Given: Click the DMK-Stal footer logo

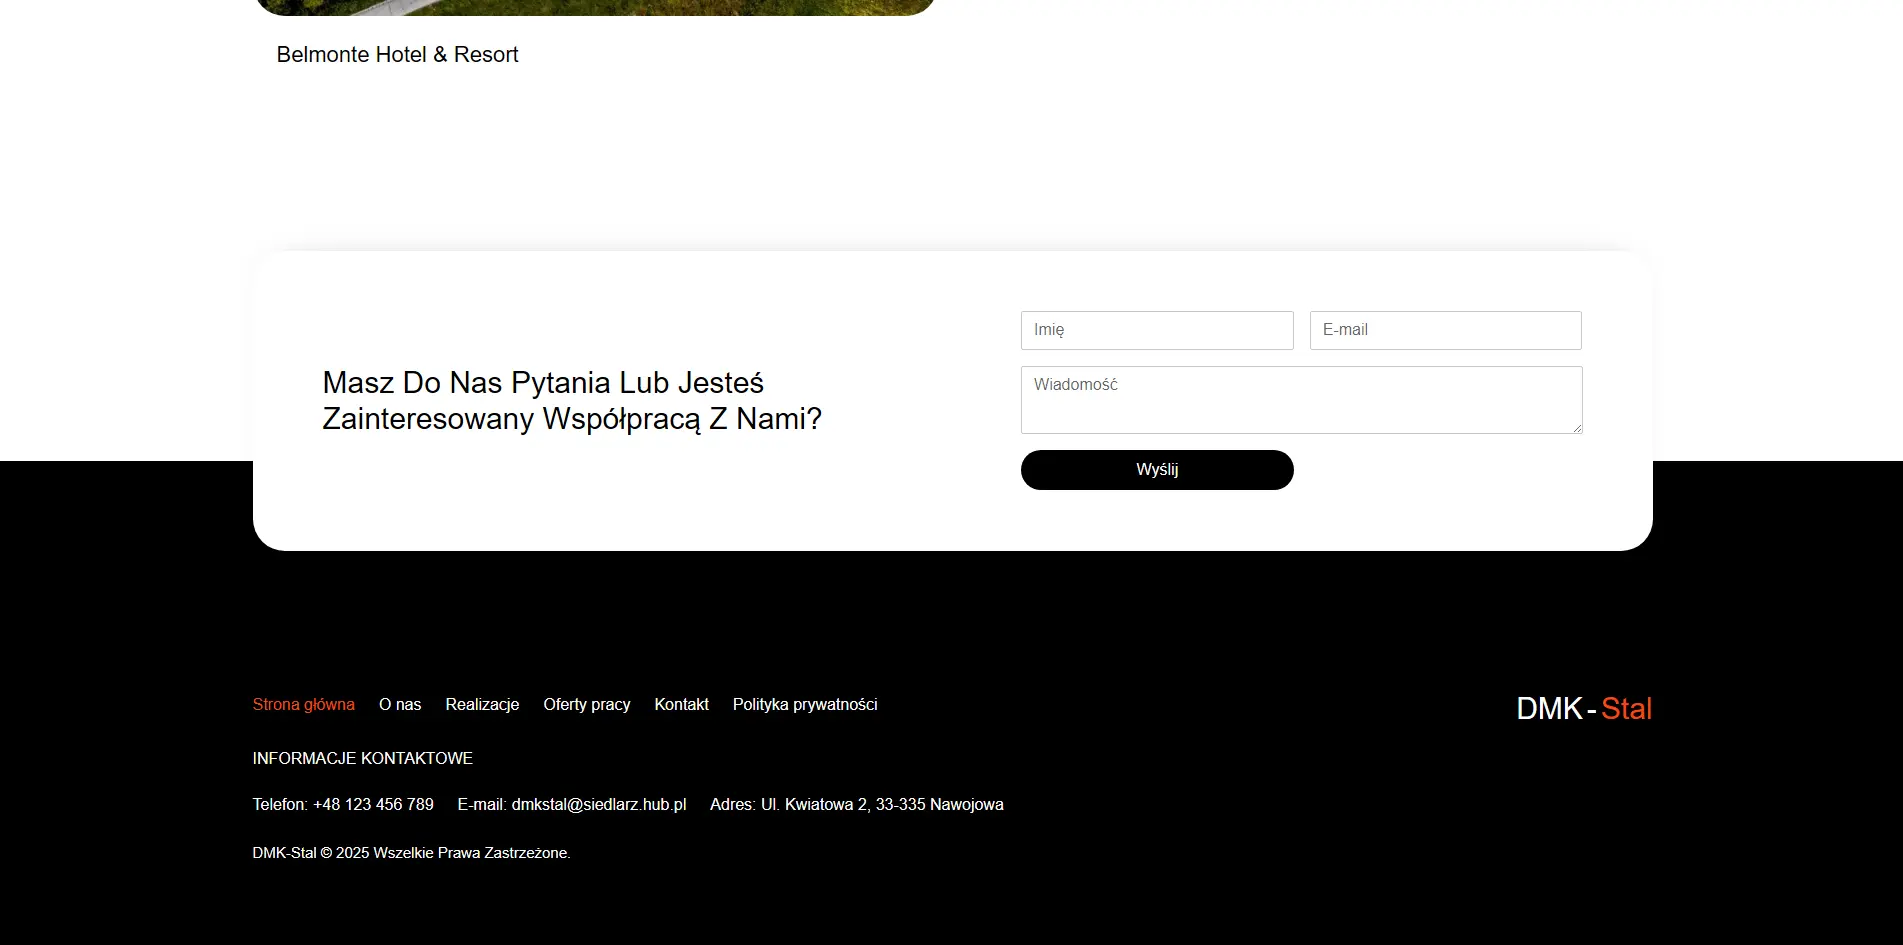Looking at the screenshot, I should click(1583, 709).
